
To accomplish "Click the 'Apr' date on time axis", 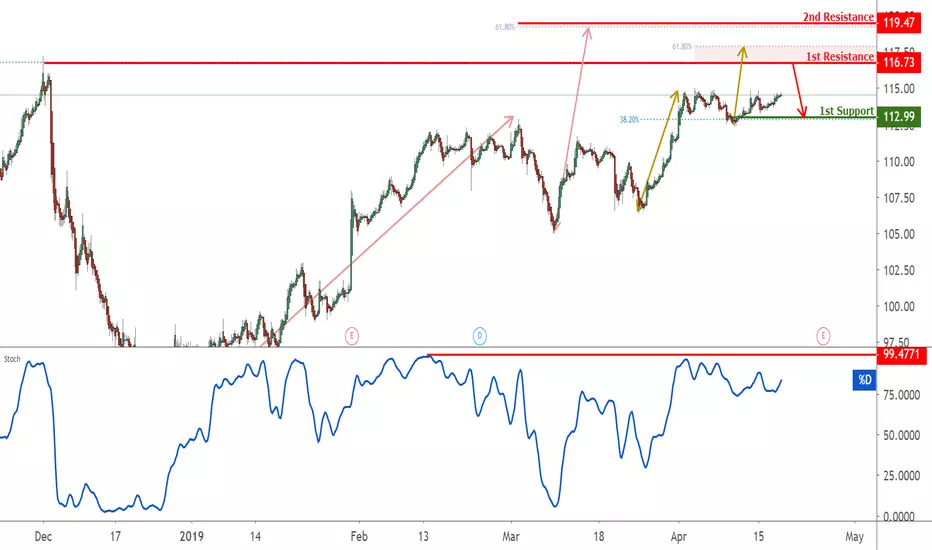I will tap(679, 536).
